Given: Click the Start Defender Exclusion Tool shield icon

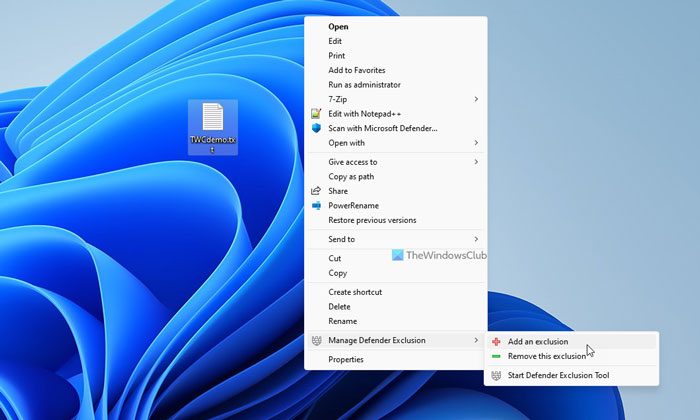Looking at the screenshot, I should tap(496, 375).
